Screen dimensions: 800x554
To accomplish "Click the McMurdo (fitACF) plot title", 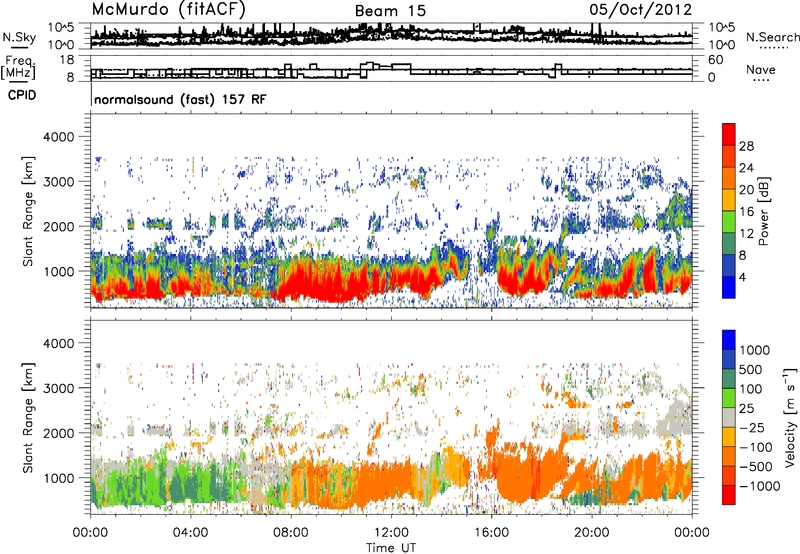I will pyautogui.click(x=169, y=9).
